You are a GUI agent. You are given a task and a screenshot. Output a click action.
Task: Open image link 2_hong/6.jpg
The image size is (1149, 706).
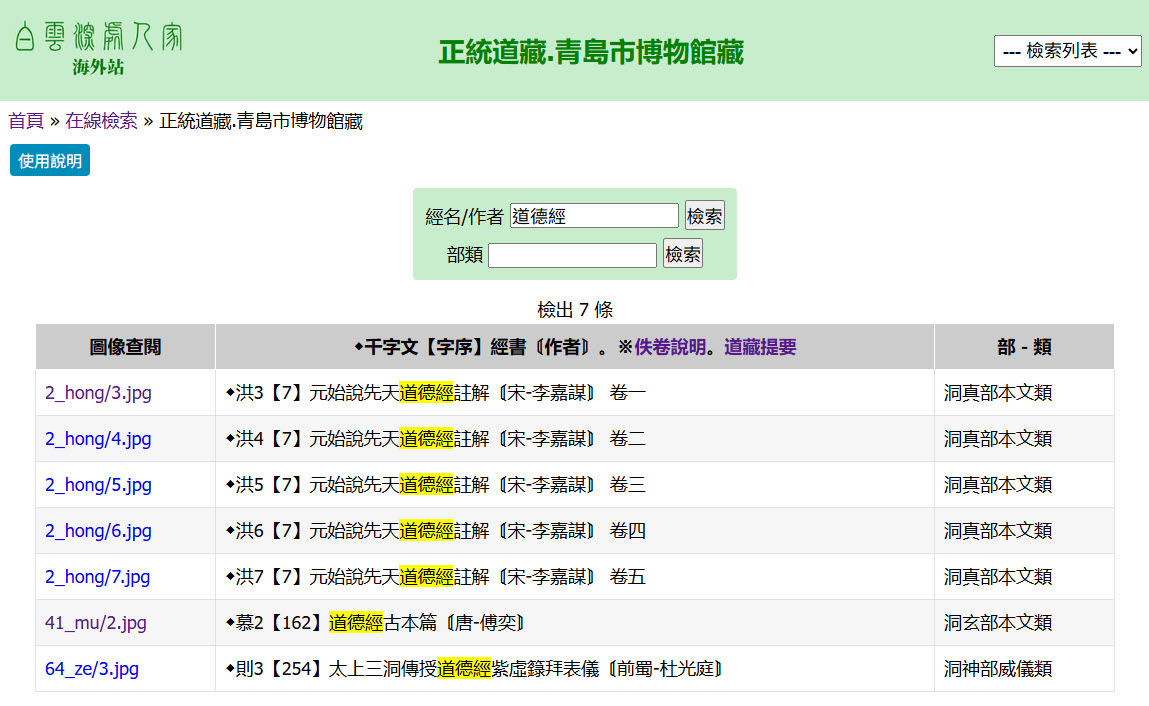tap(98, 531)
